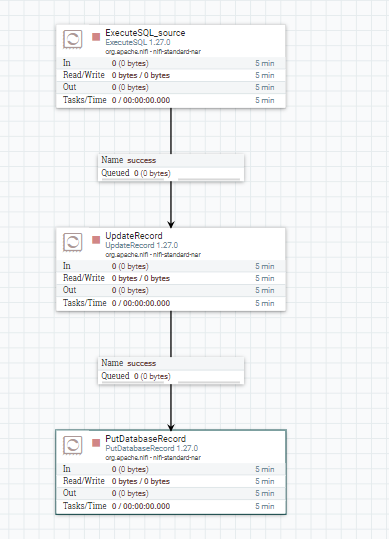This screenshot has width=389, height=539.
Task: Select the PutDatabaseRecord processor title
Action: point(145,439)
